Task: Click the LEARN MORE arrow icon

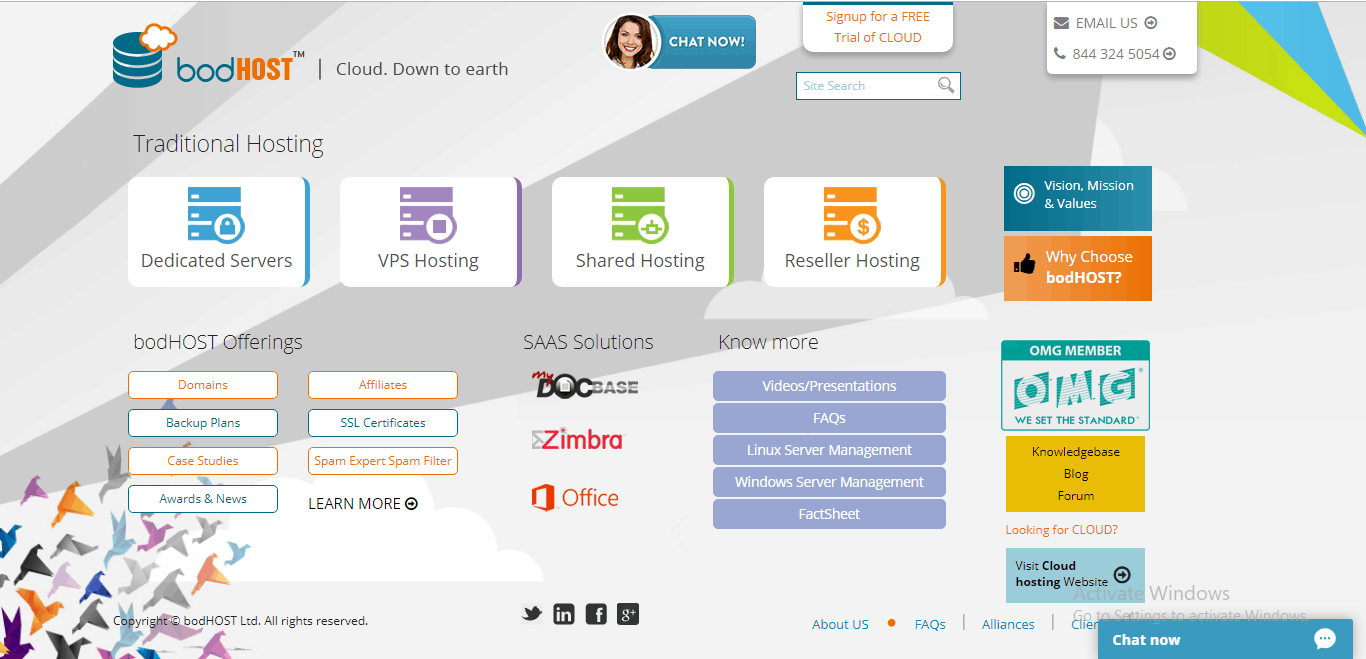Action: (x=411, y=504)
